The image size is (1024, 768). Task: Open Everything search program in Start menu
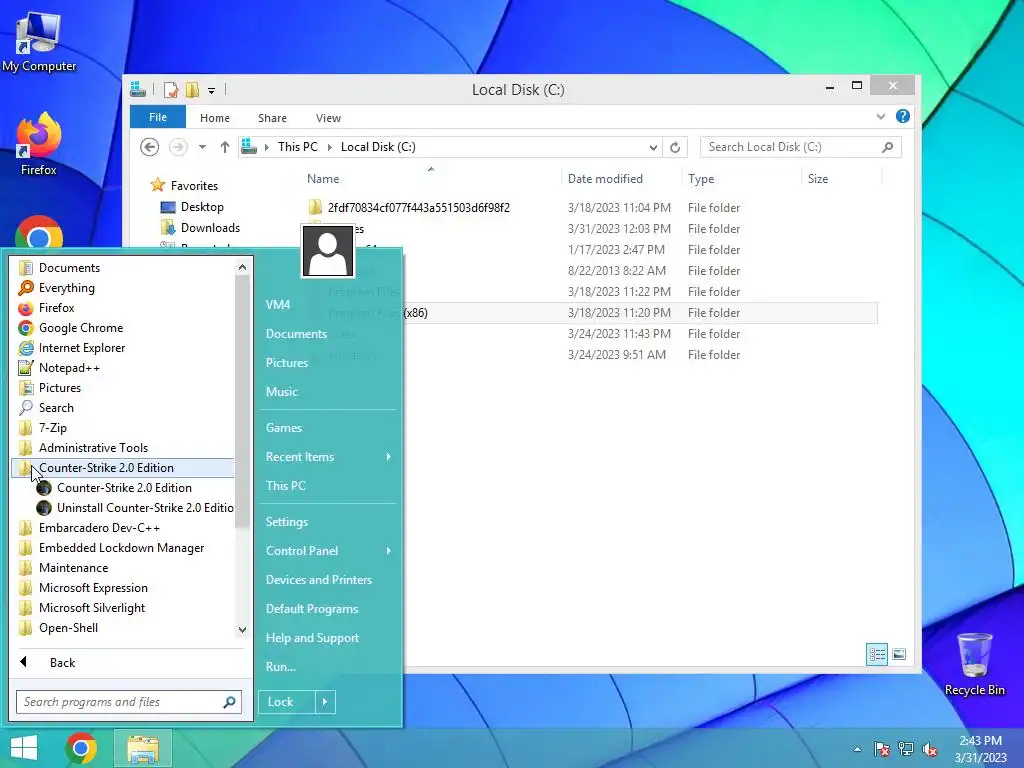[122, 288]
